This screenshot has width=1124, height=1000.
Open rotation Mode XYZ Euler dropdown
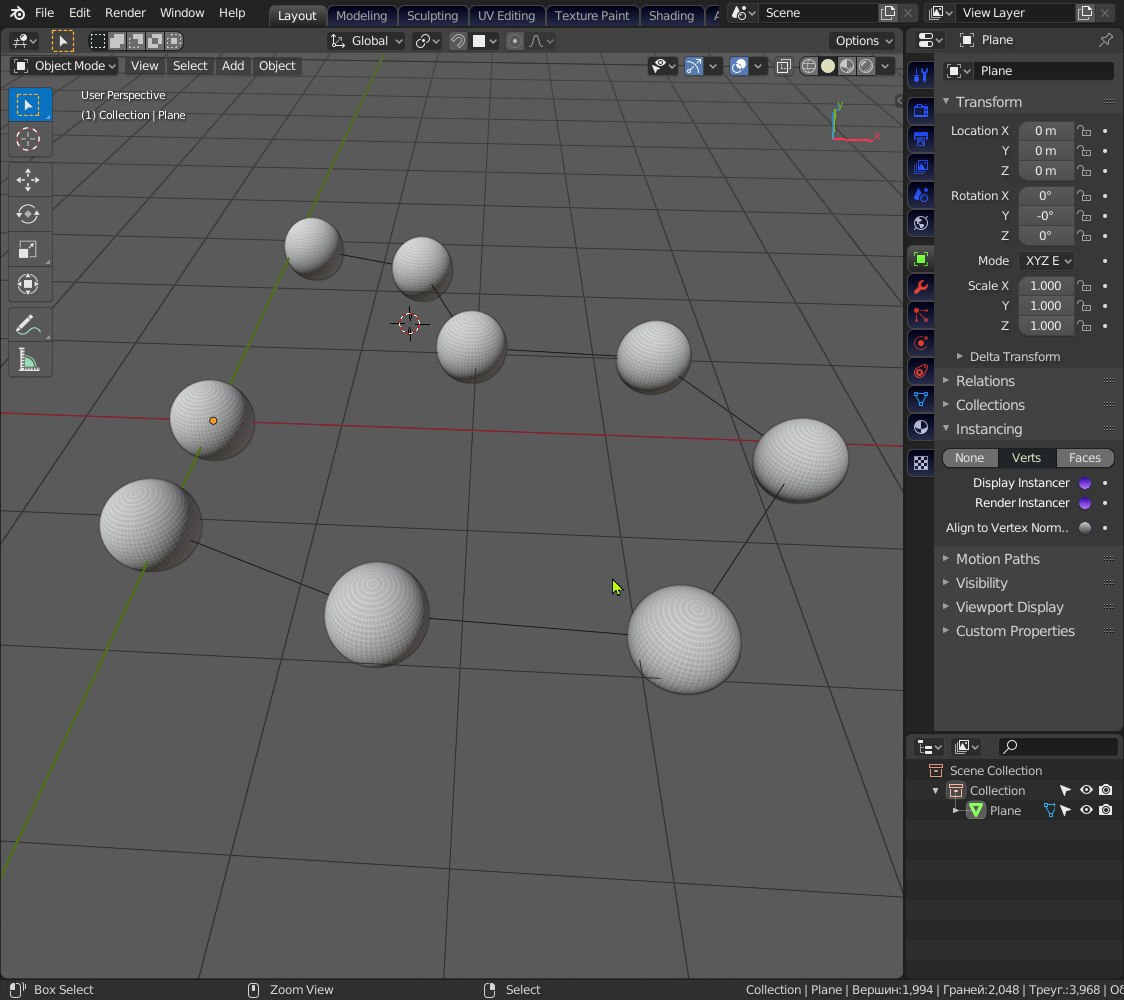(x=1047, y=261)
